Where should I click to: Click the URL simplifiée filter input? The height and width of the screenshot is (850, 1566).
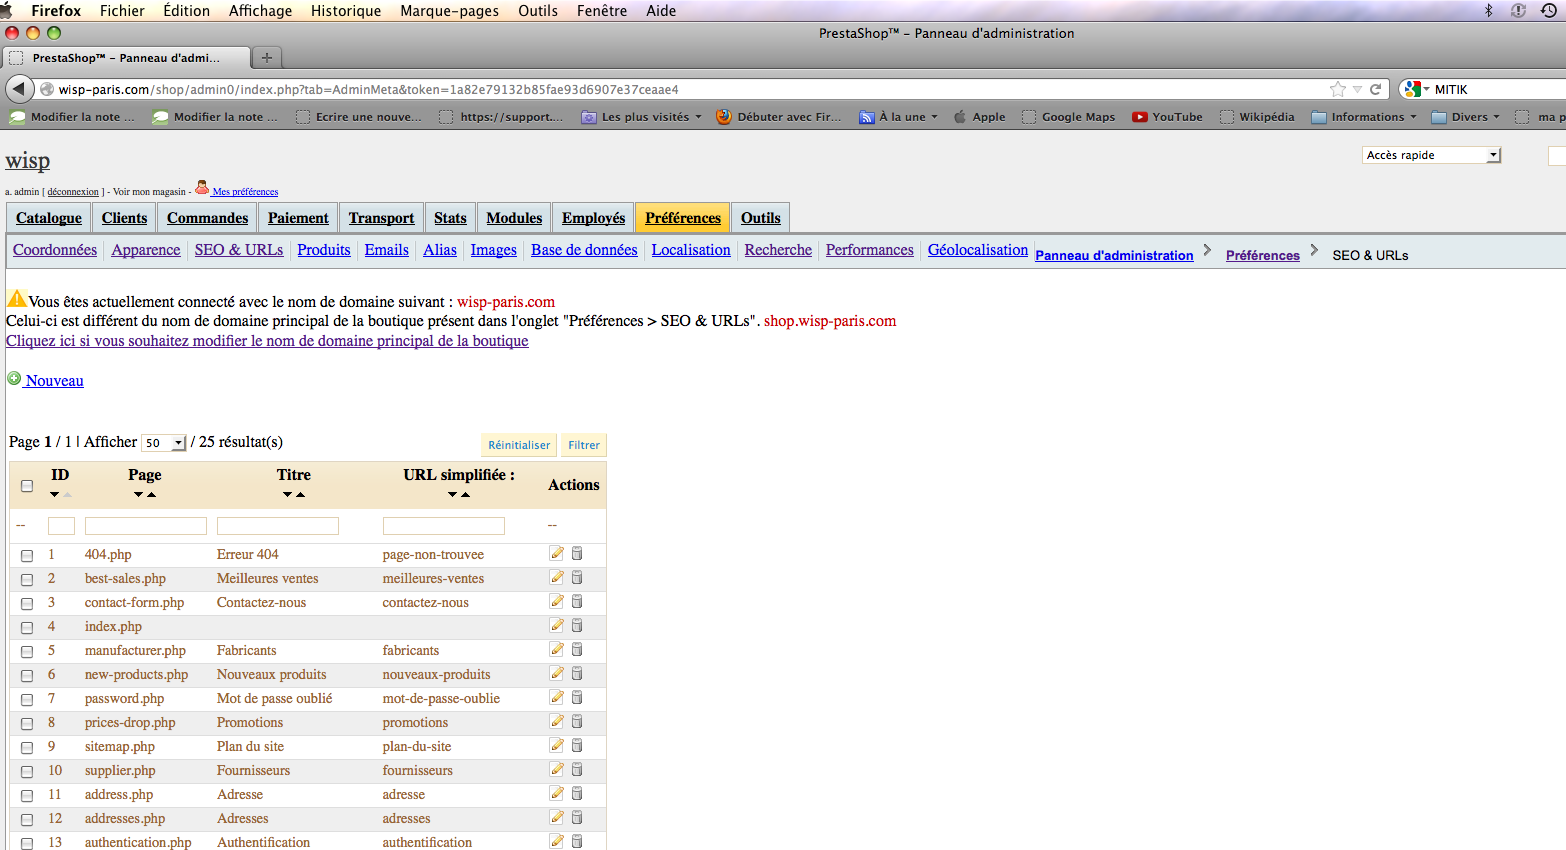(x=444, y=526)
